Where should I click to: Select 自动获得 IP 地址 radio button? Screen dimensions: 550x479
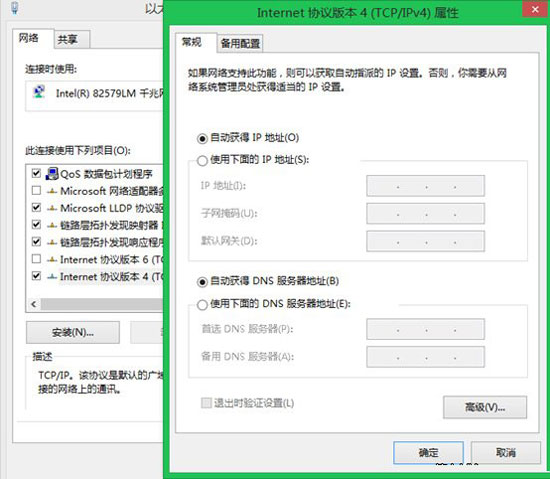(x=202, y=139)
